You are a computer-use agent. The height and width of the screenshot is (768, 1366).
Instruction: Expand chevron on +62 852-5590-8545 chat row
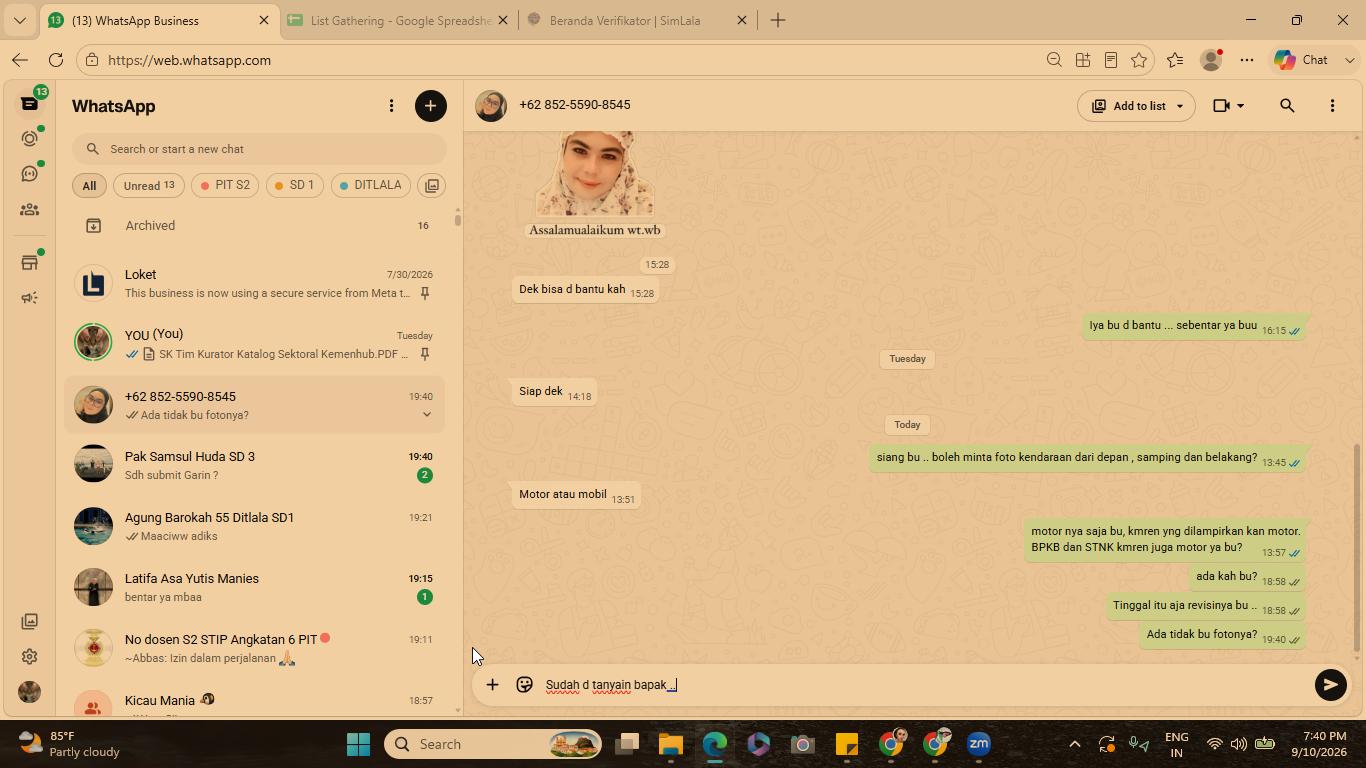tap(426, 415)
